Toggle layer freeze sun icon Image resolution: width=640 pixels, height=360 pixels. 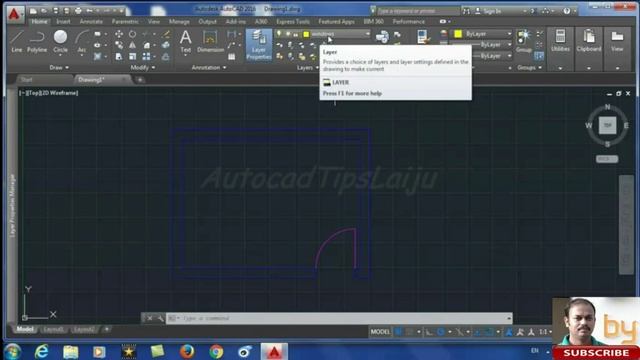pyautogui.click(x=288, y=34)
